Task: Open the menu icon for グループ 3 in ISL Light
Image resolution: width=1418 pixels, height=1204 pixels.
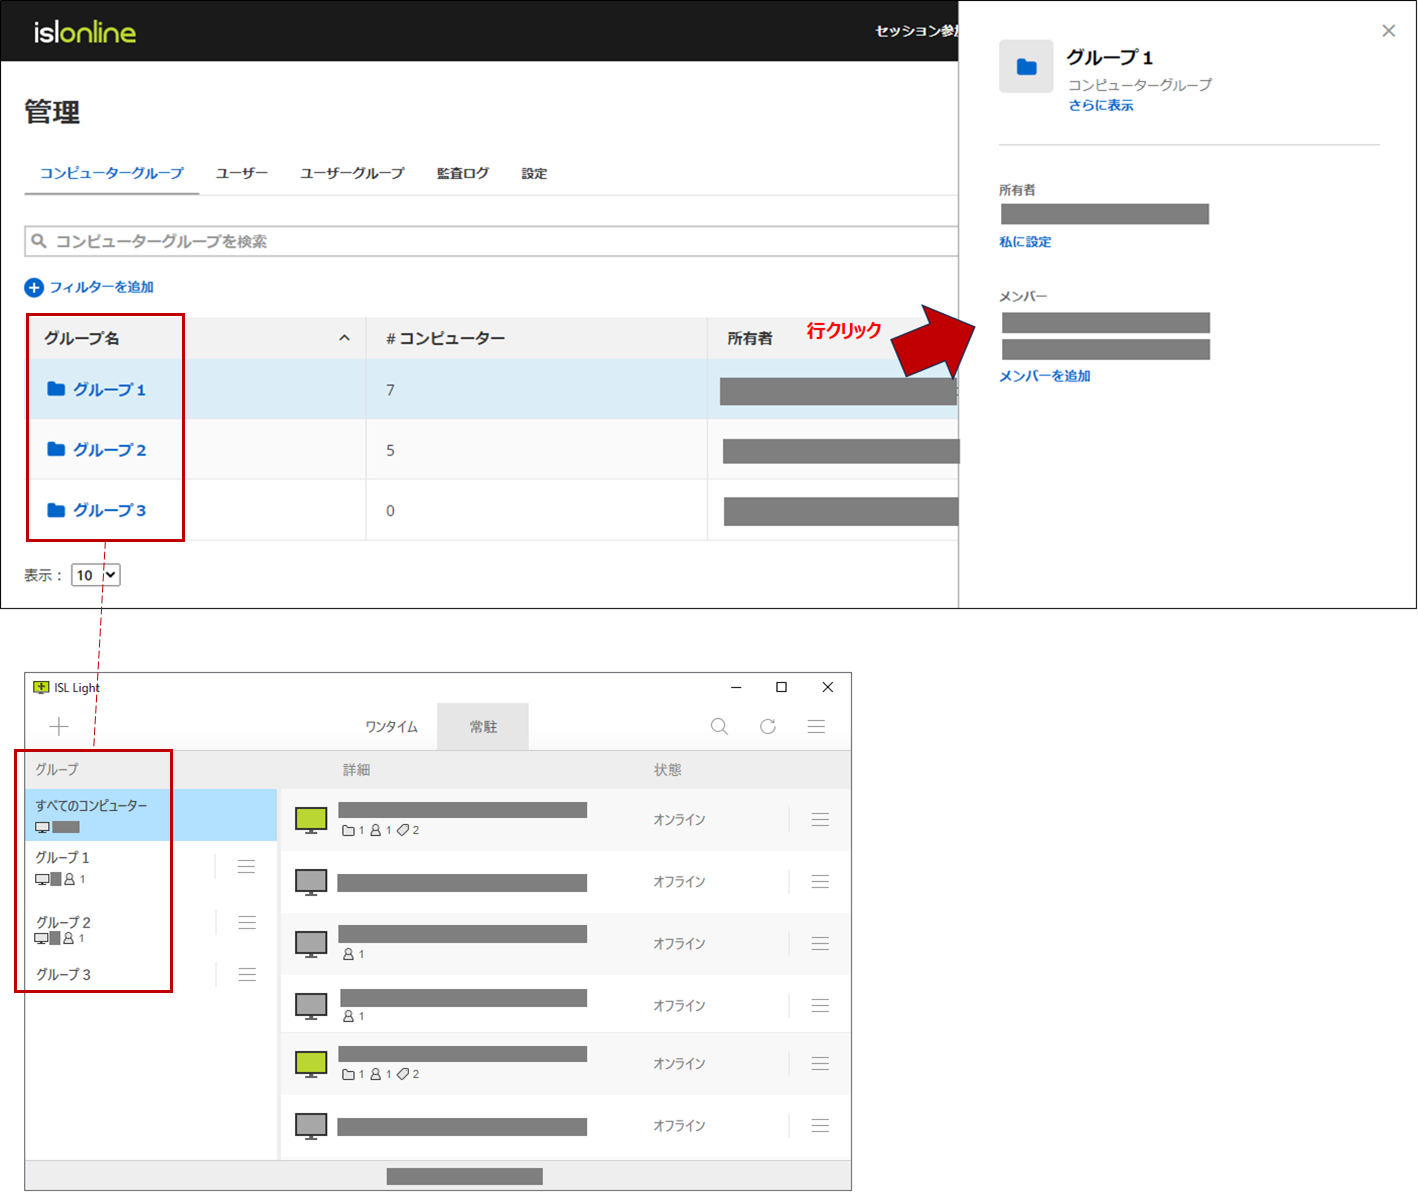Action: tap(247, 974)
